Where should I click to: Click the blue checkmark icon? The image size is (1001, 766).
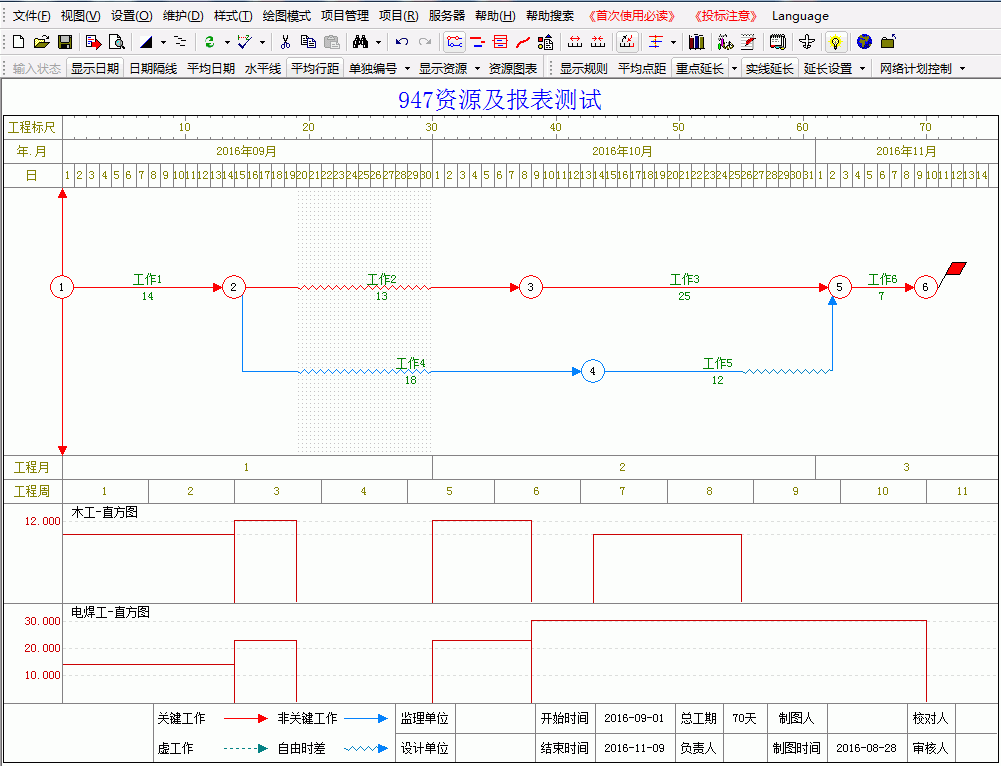(245, 42)
